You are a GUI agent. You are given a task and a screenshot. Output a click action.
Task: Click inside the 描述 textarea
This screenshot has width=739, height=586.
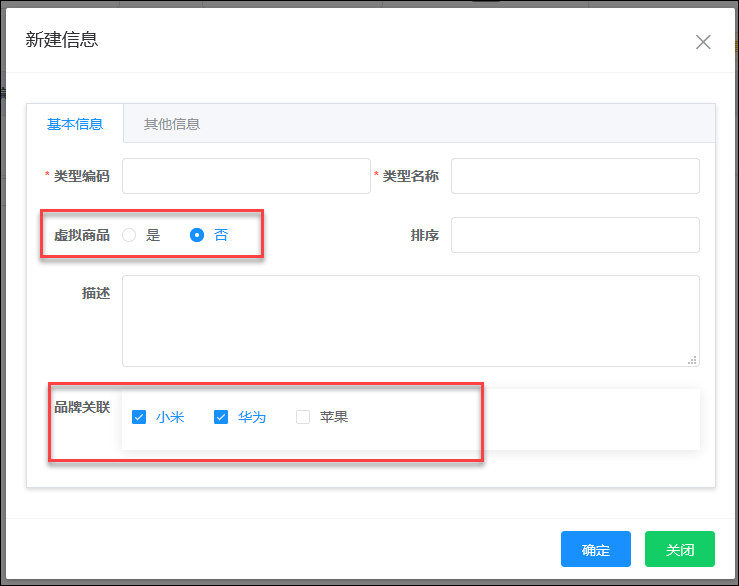pos(411,321)
